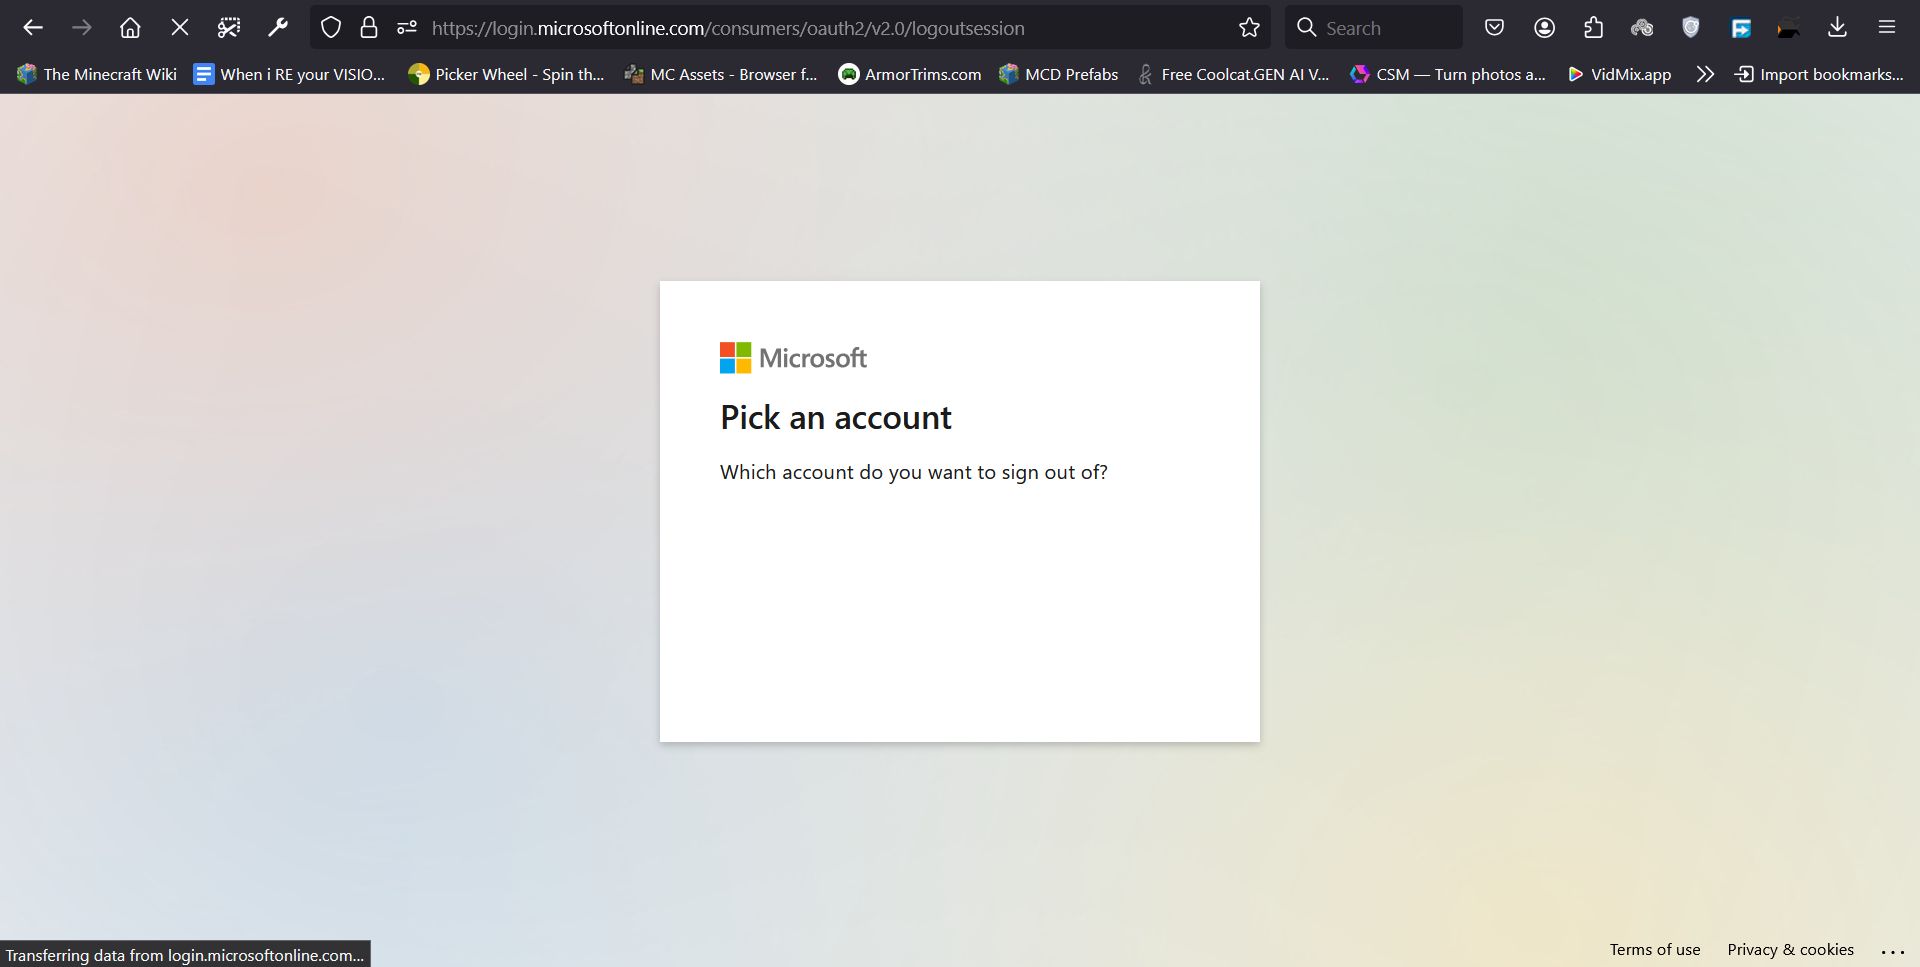Image resolution: width=1920 pixels, height=967 pixels.
Task: Open developer tools via the wrench icon
Action: click(x=278, y=28)
